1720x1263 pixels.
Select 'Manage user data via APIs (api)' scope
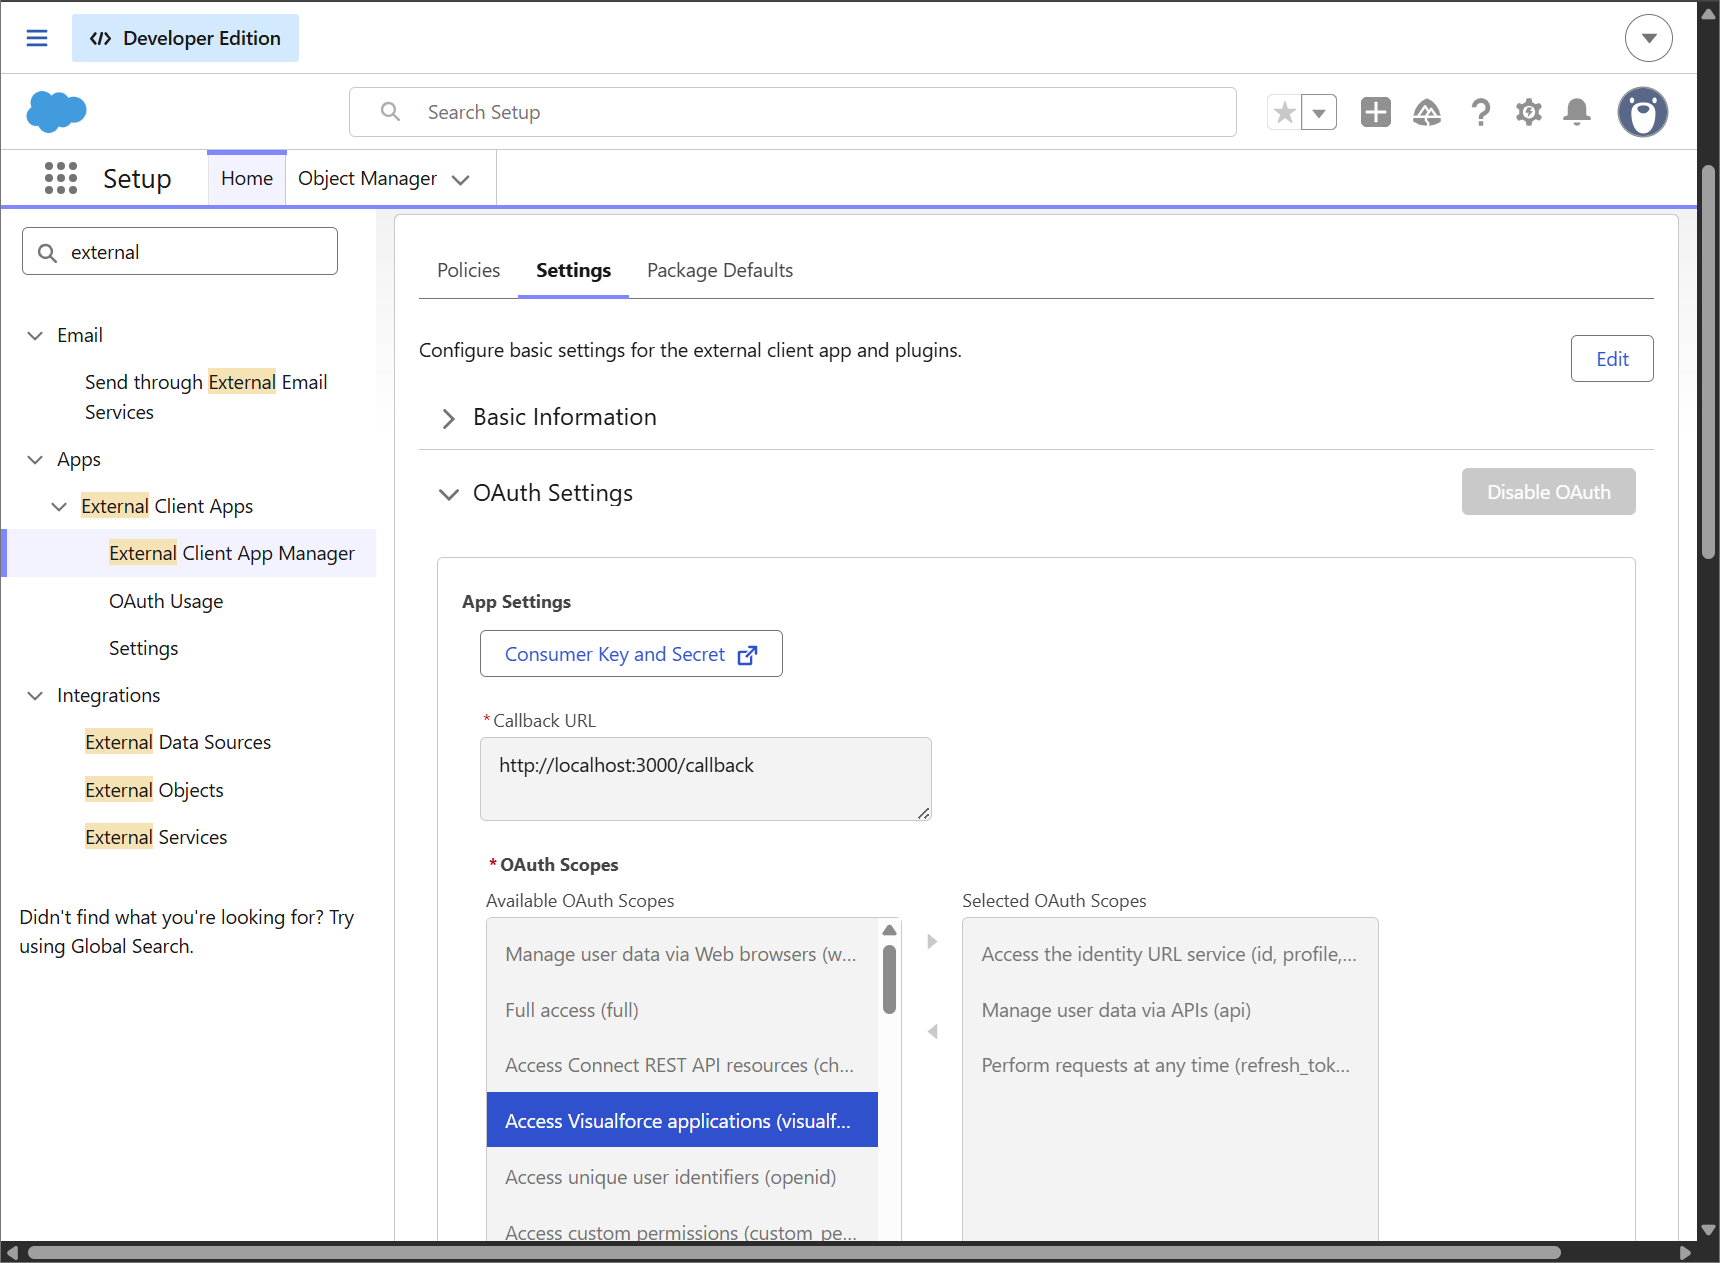[x=1170, y=1010]
